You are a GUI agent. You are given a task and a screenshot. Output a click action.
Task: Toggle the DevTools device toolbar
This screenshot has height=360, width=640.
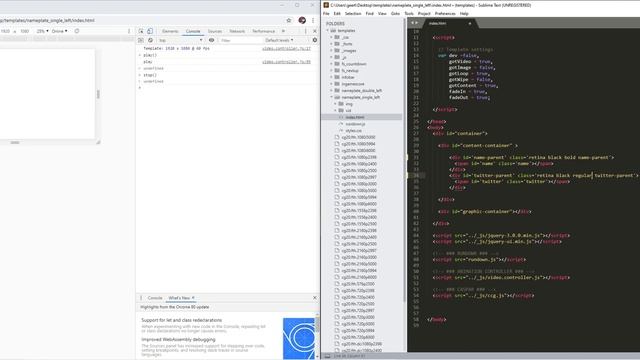click(150, 31)
